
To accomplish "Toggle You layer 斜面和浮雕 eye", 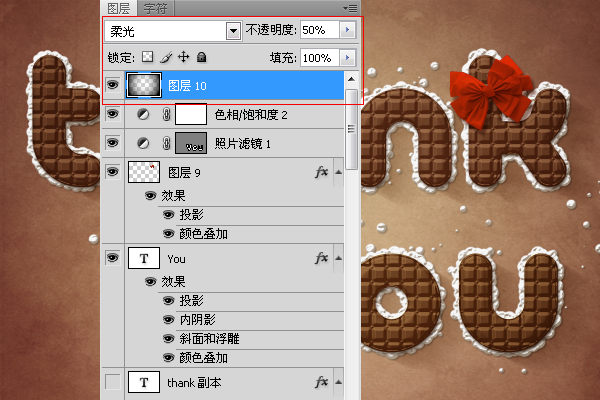I will pyautogui.click(x=168, y=338).
